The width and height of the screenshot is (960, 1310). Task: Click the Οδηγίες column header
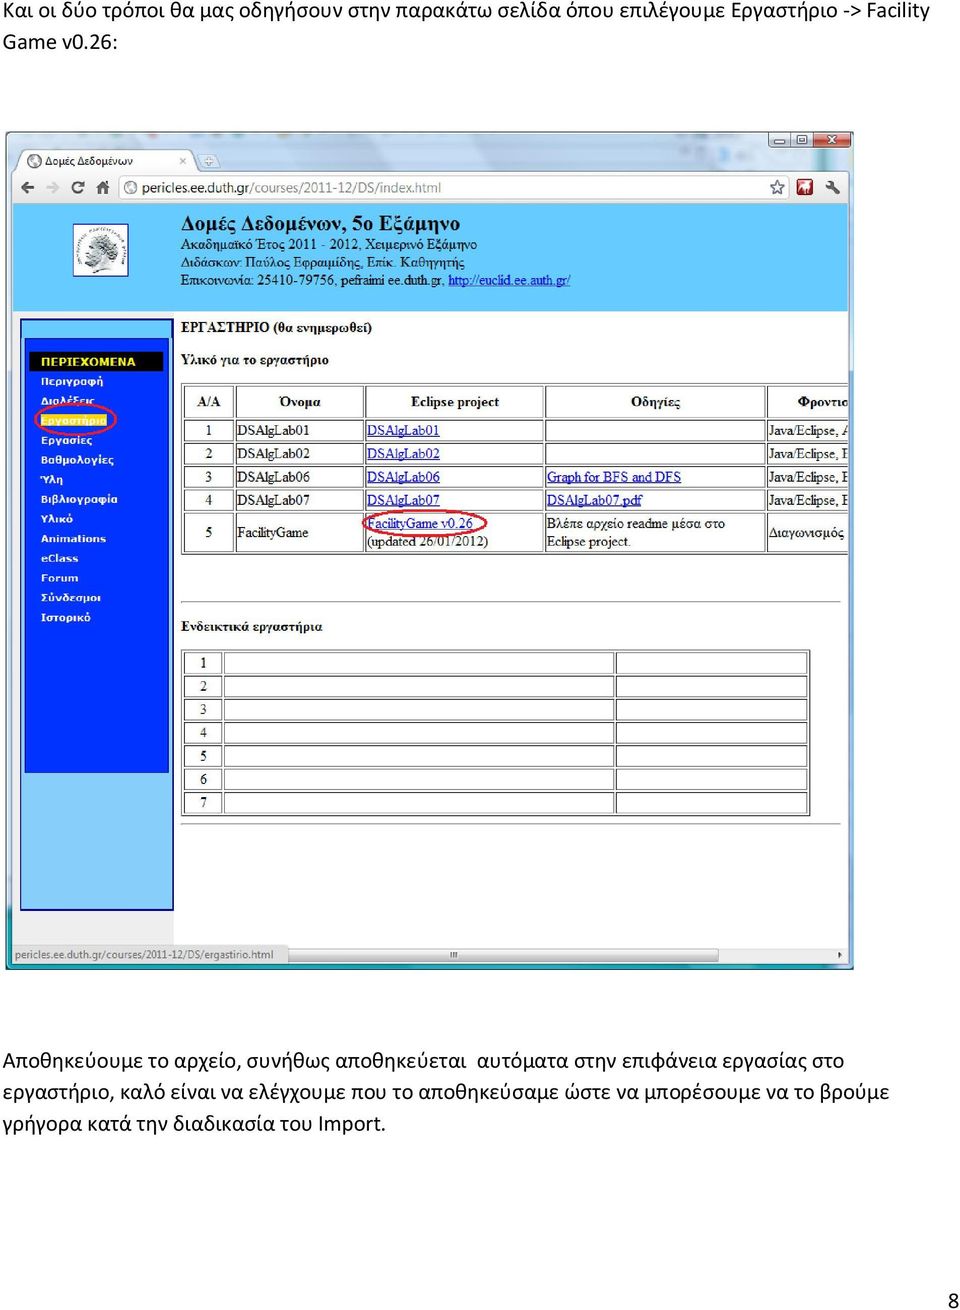(656, 402)
